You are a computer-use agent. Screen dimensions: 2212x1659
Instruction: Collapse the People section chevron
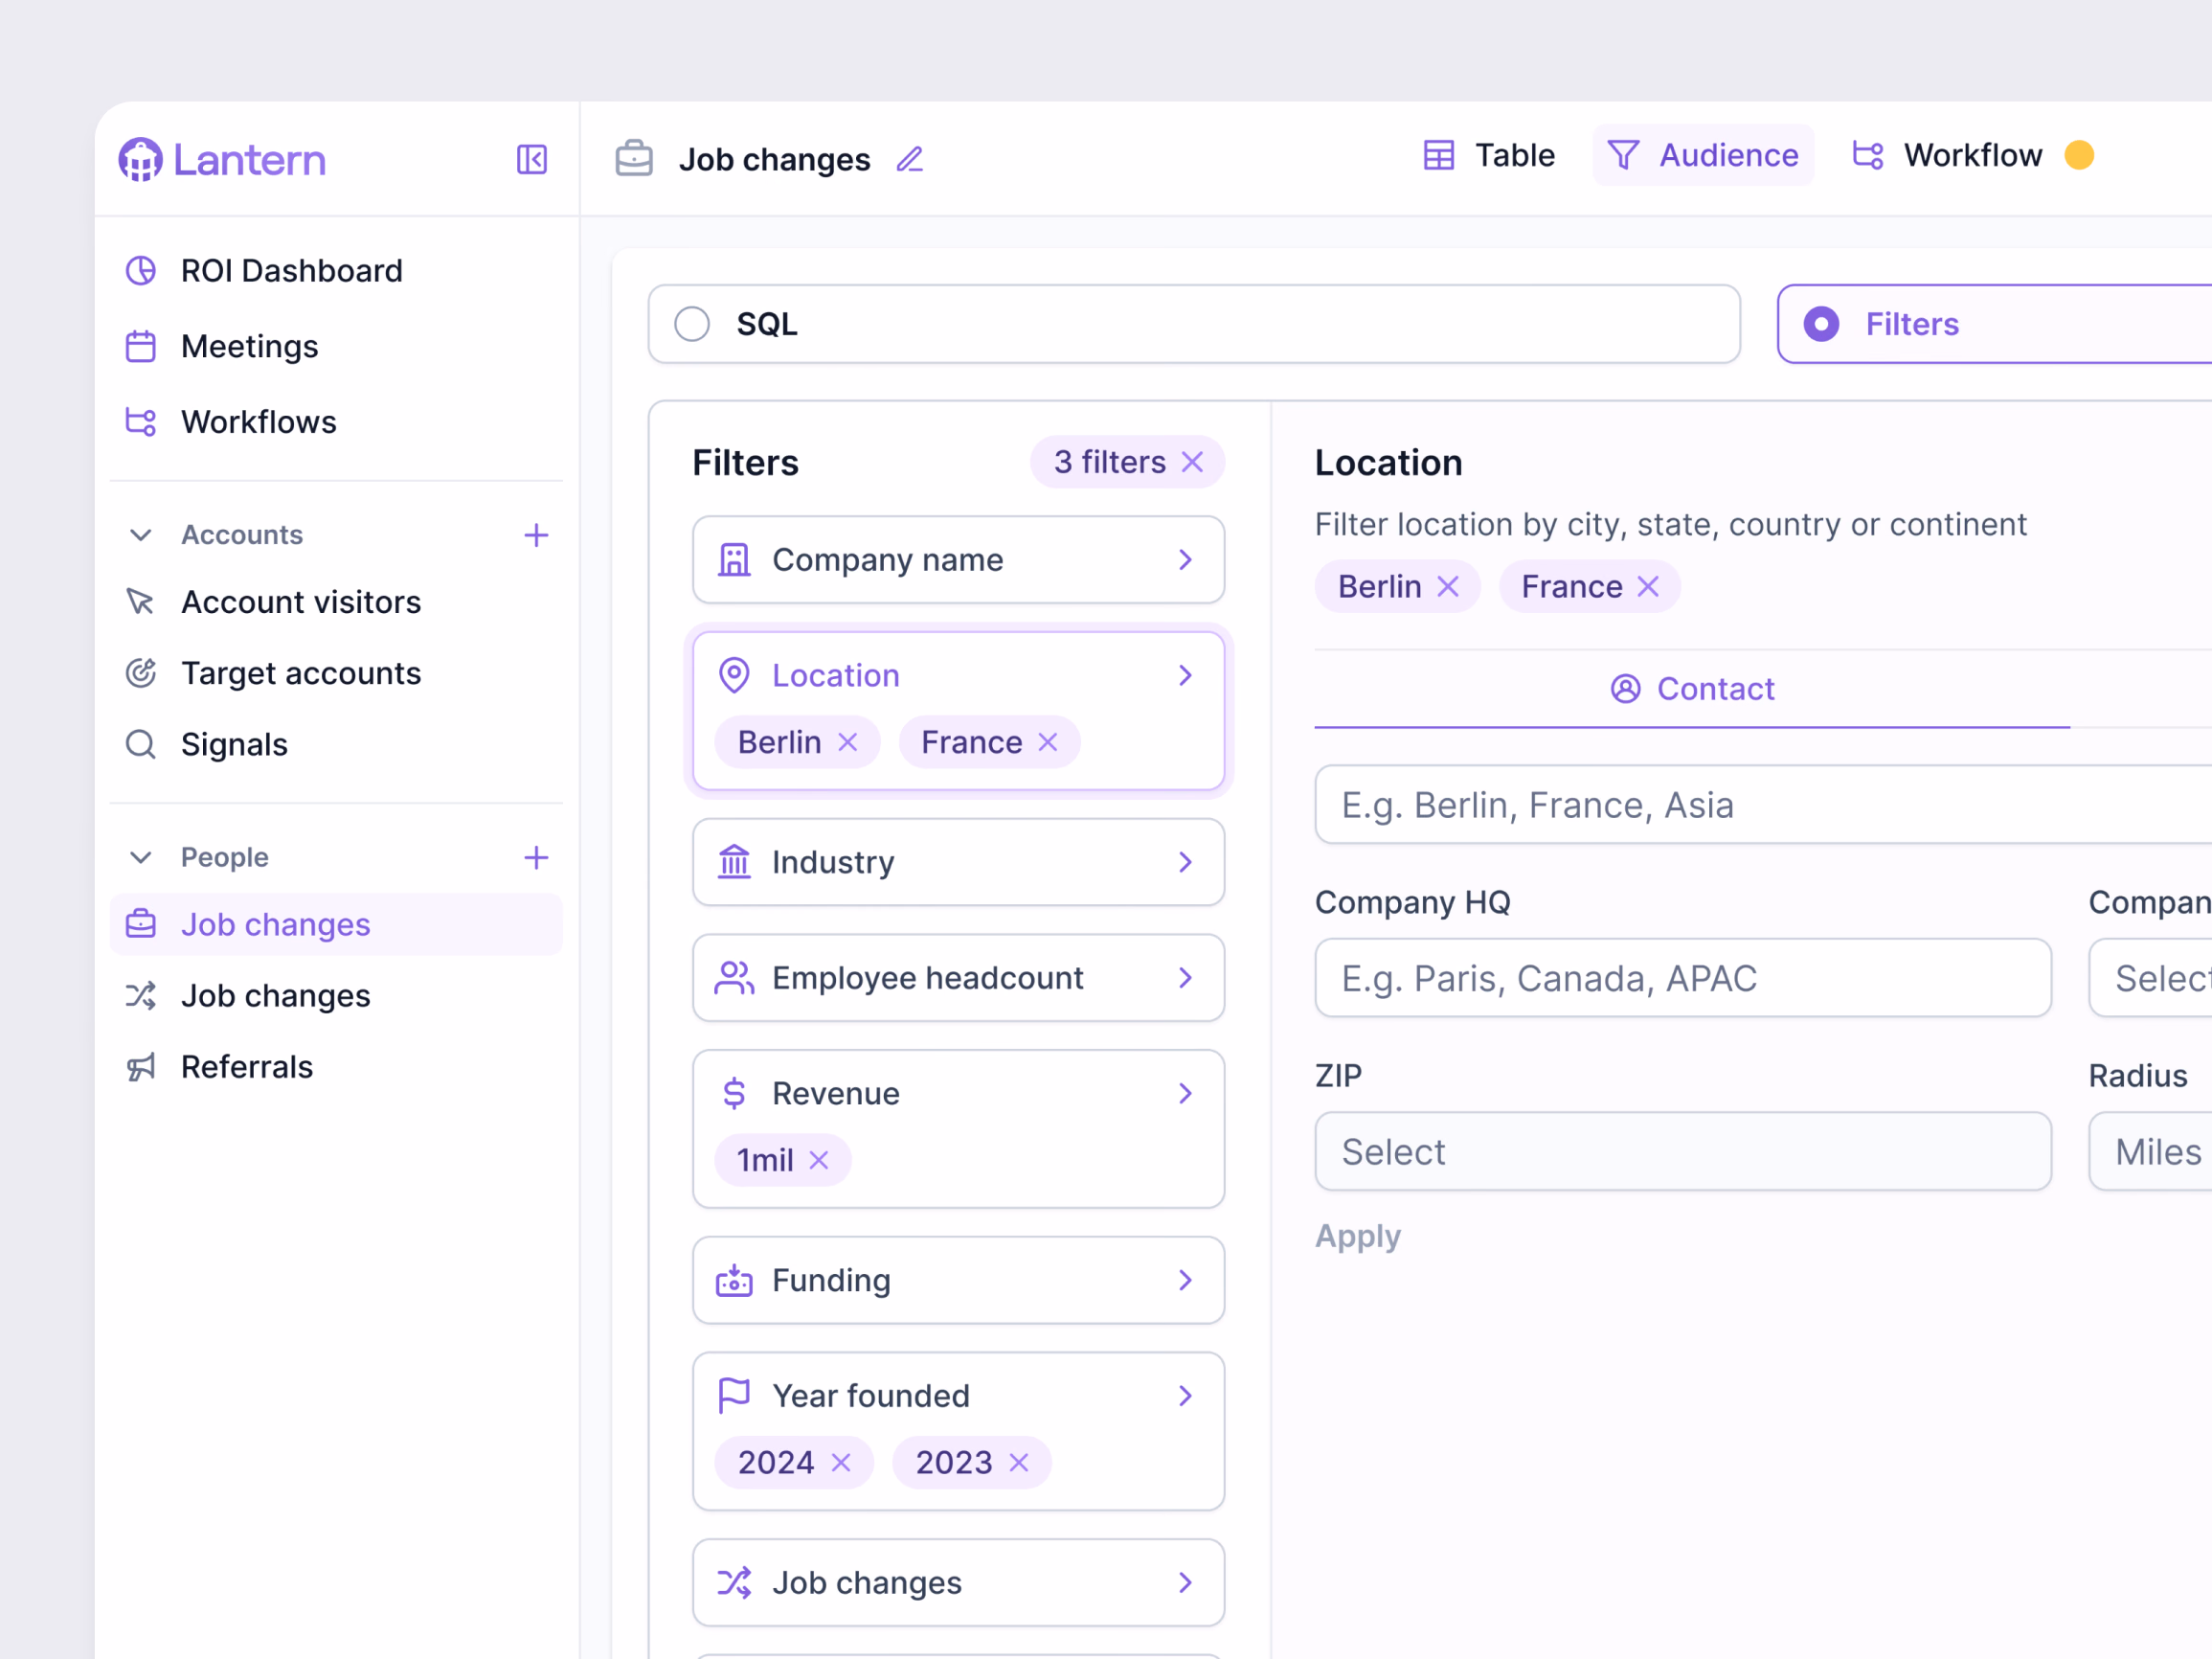point(140,857)
